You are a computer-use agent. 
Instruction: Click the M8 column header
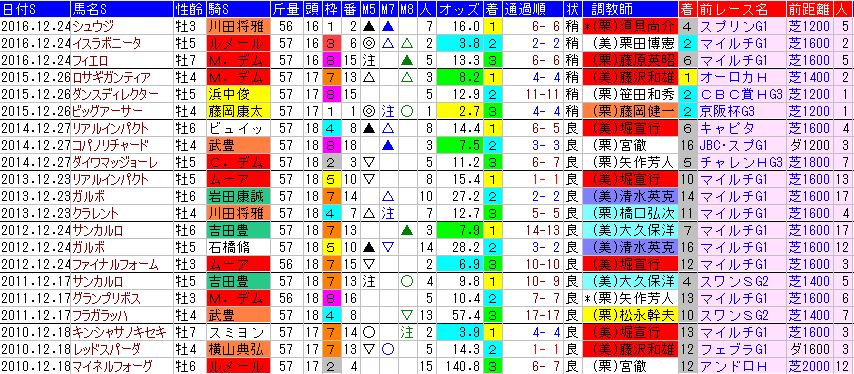coord(406,9)
